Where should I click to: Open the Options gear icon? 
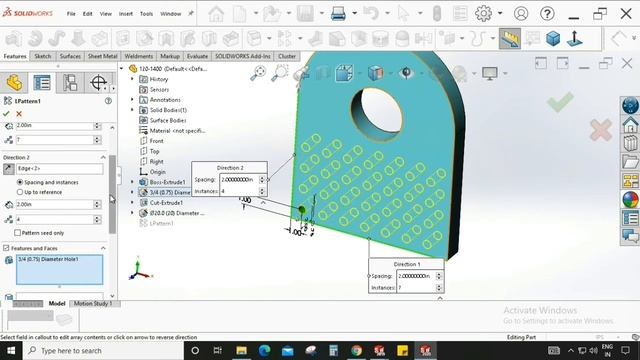[483, 13]
